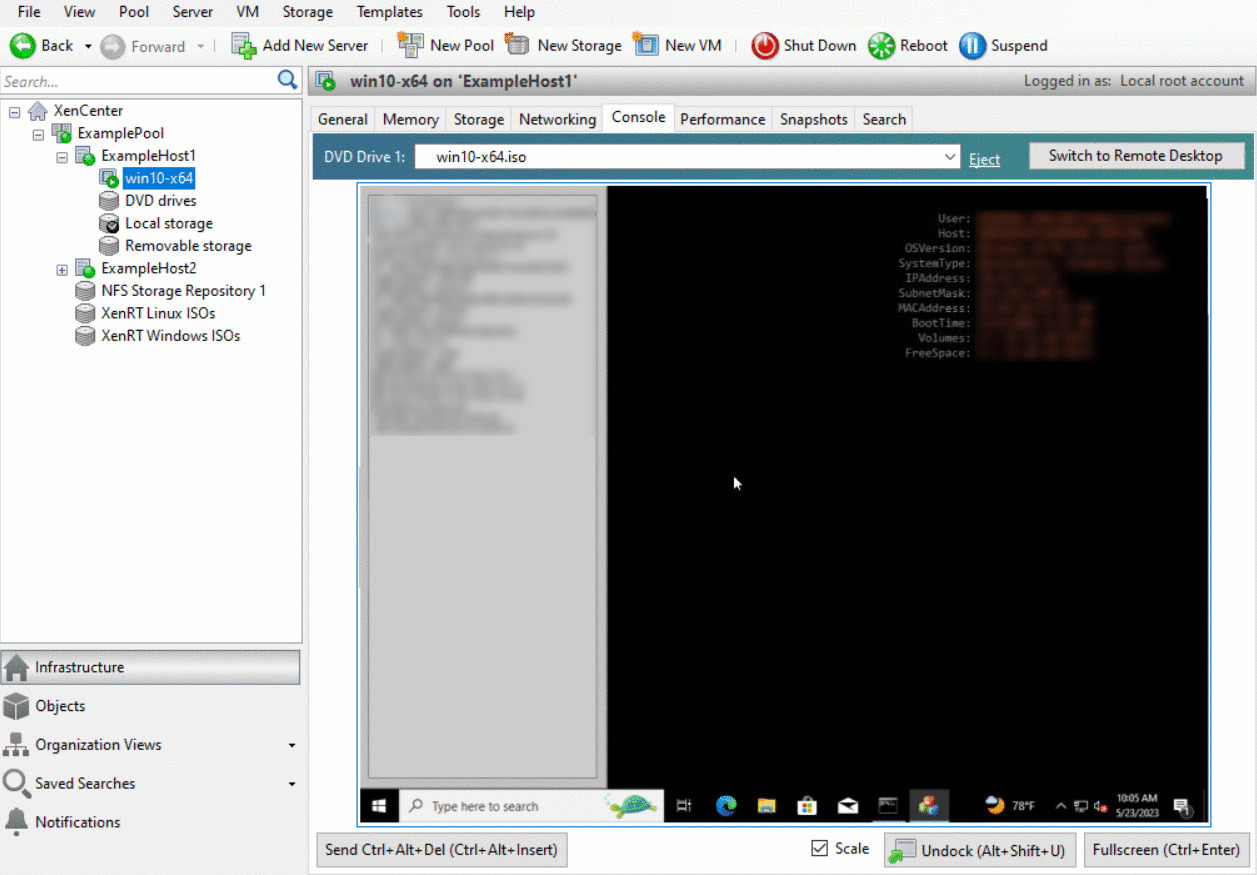The height and width of the screenshot is (875, 1257).
Task: Suspend the running VM
Action: pos(1003,45)
